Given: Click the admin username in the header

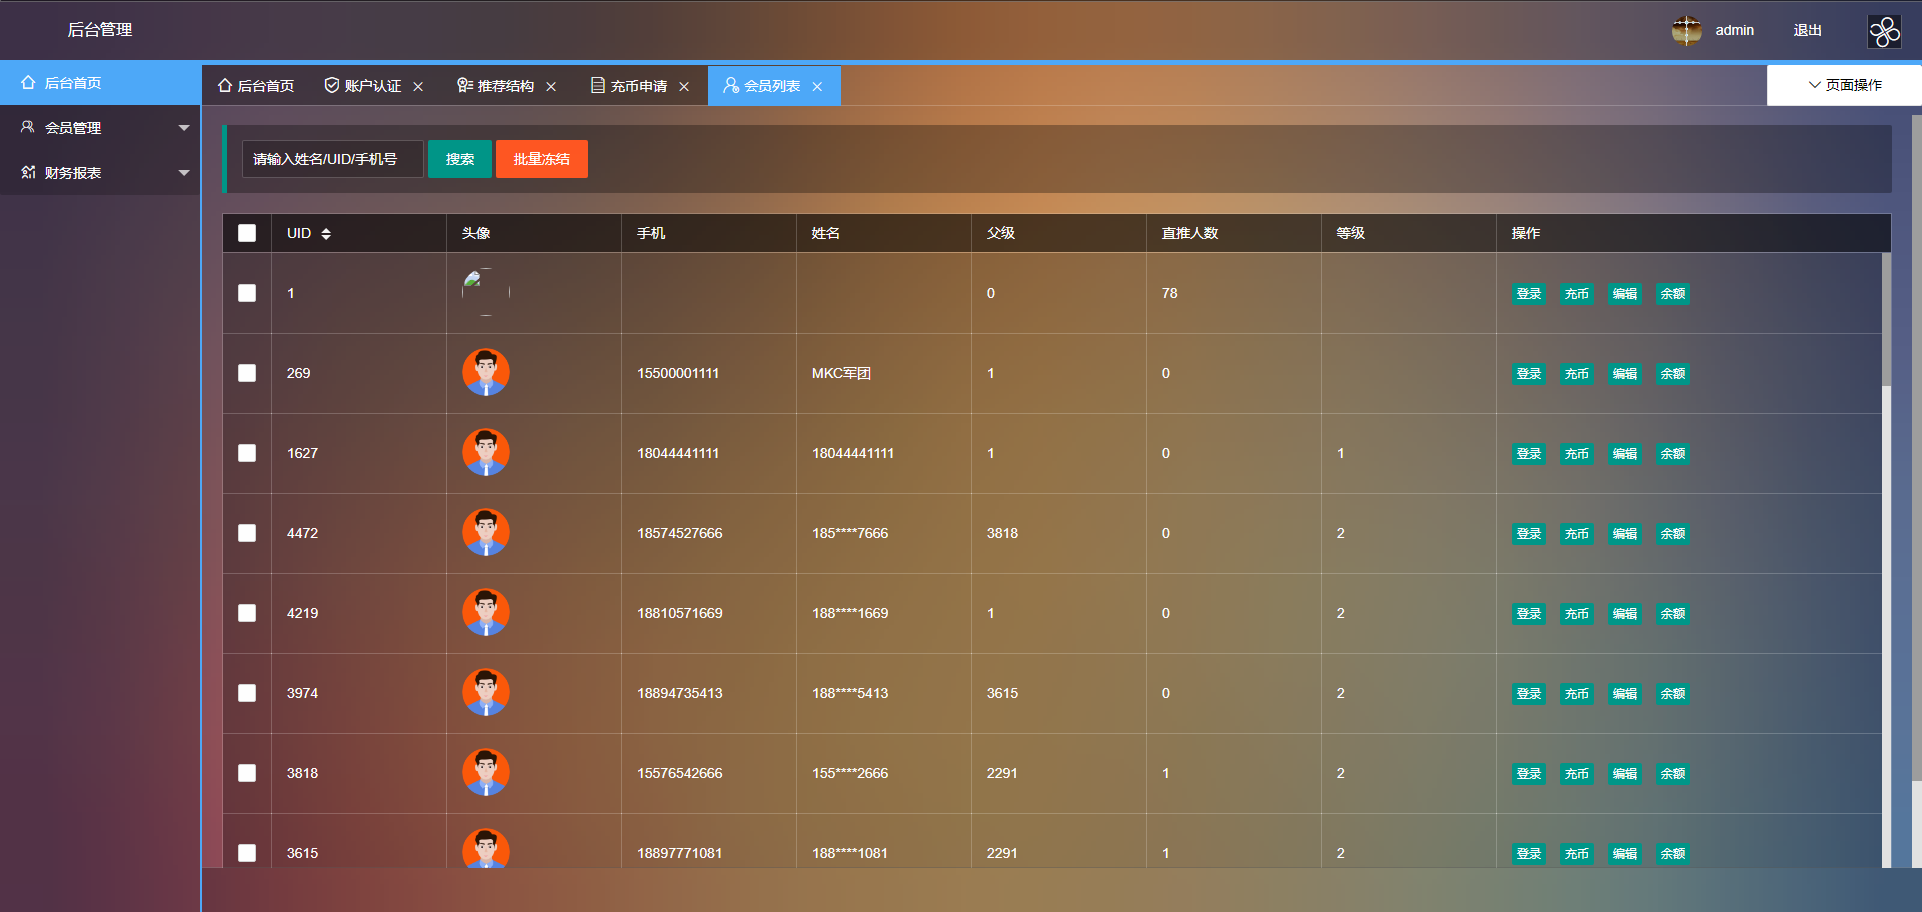Looking at the screenshot, I should [1735, 30].
